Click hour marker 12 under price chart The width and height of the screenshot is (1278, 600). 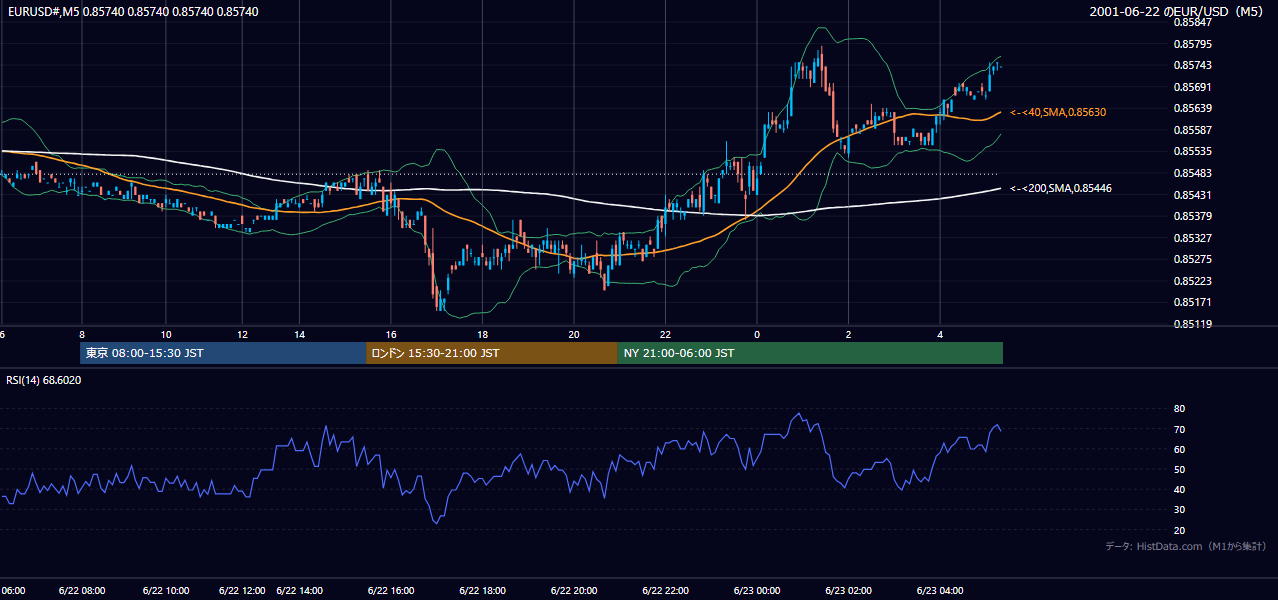243,334
